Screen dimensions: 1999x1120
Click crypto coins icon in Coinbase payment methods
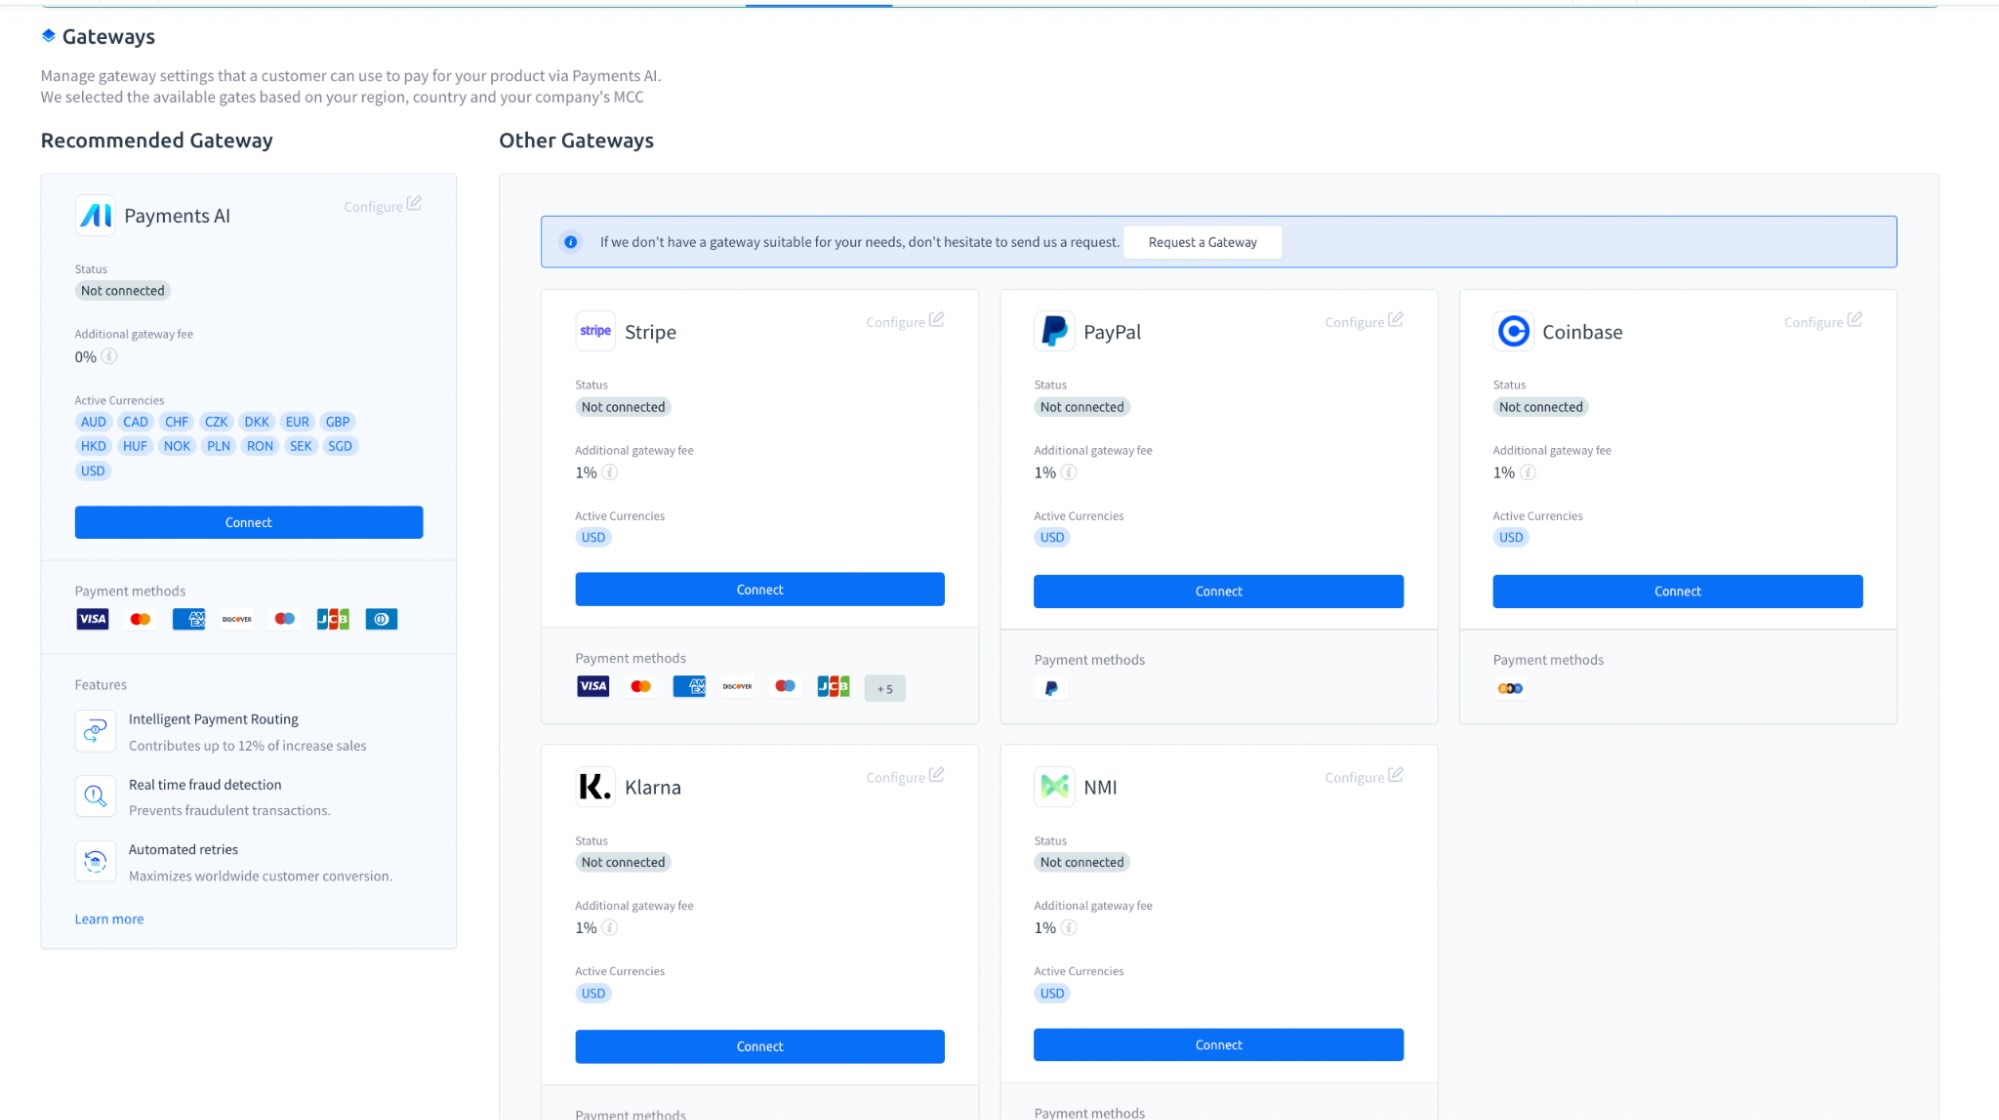click(x=1510, y=688)
